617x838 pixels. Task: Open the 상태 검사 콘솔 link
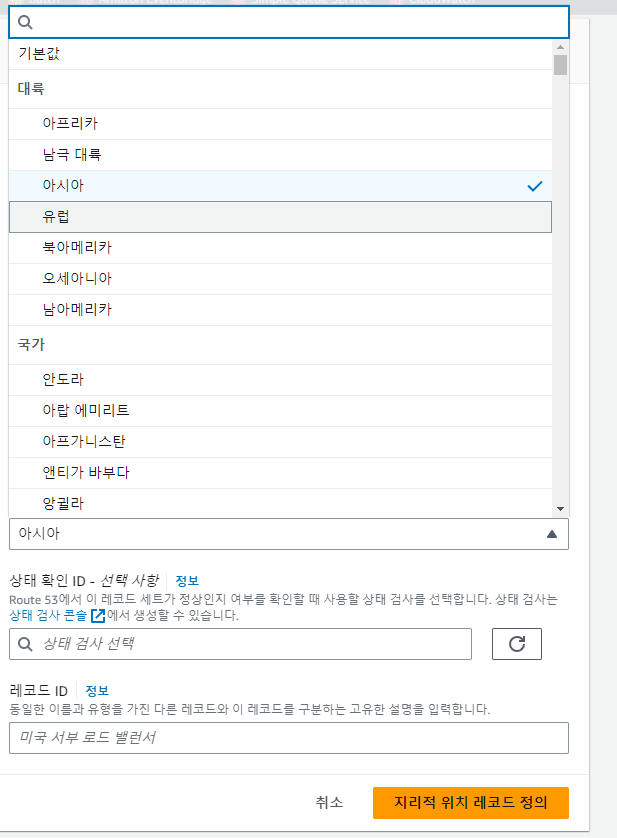[x=47, y=616]
